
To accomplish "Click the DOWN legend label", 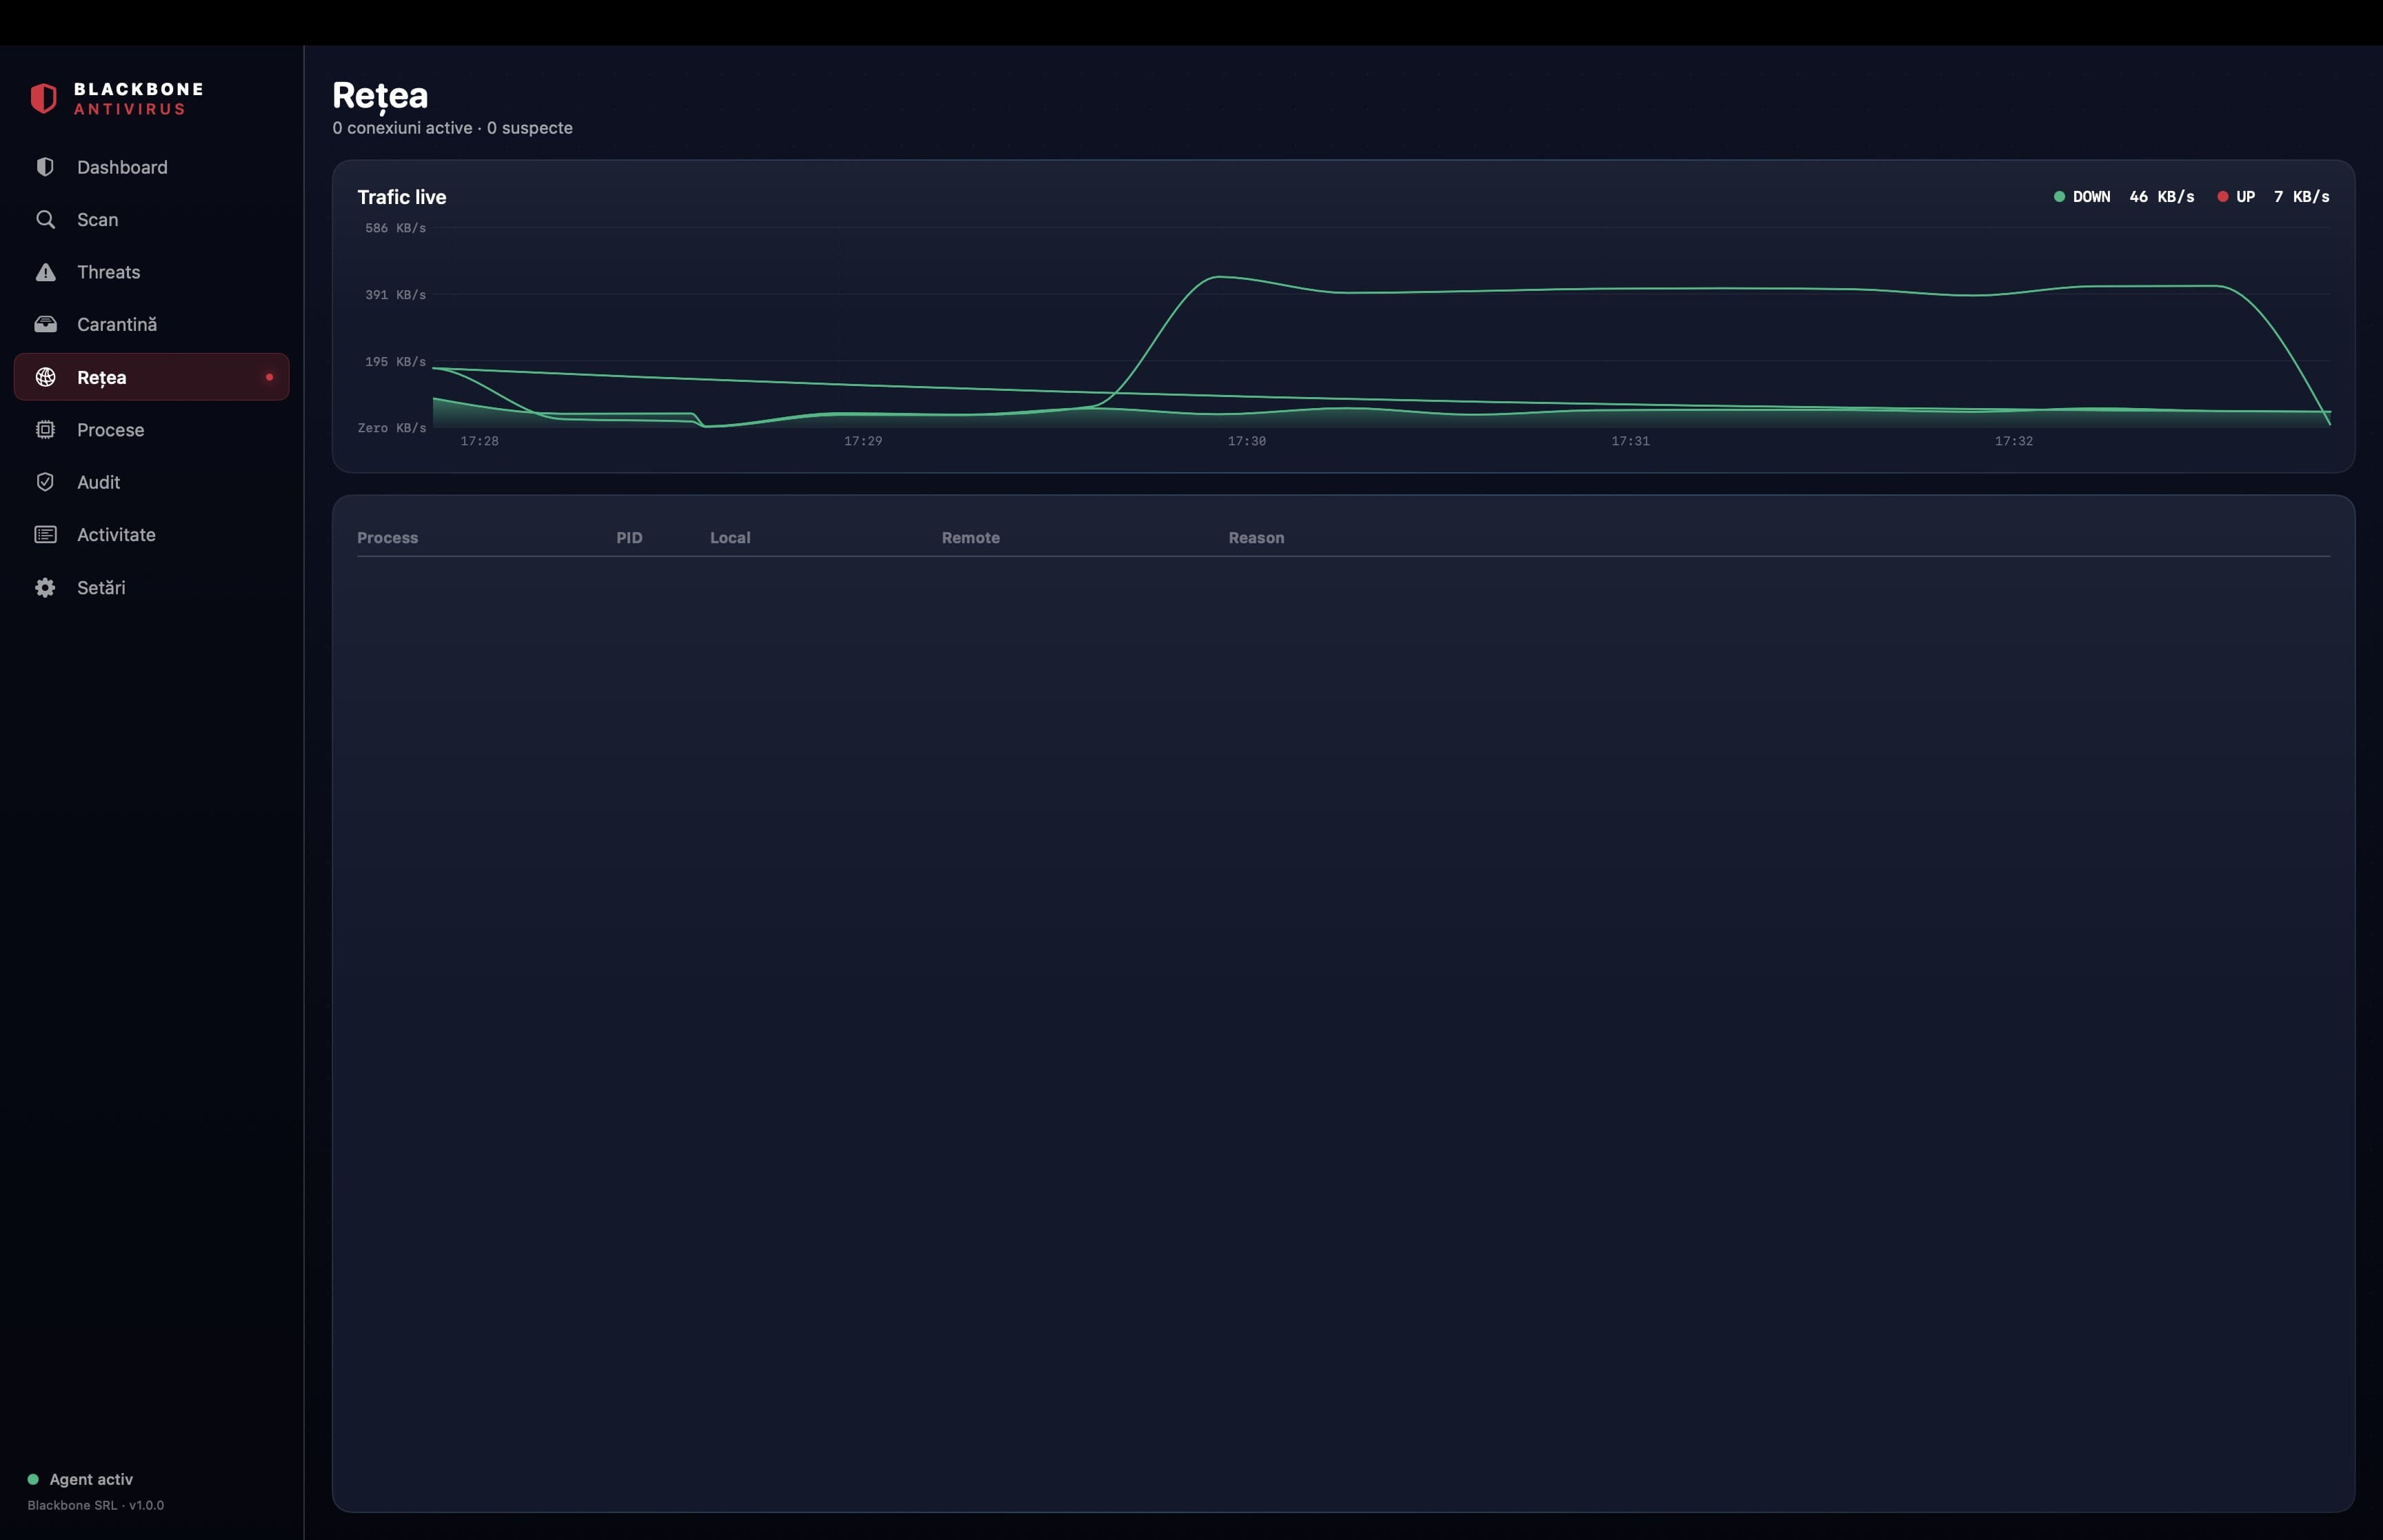I will pyautogui.click(x=2091, y=196).
